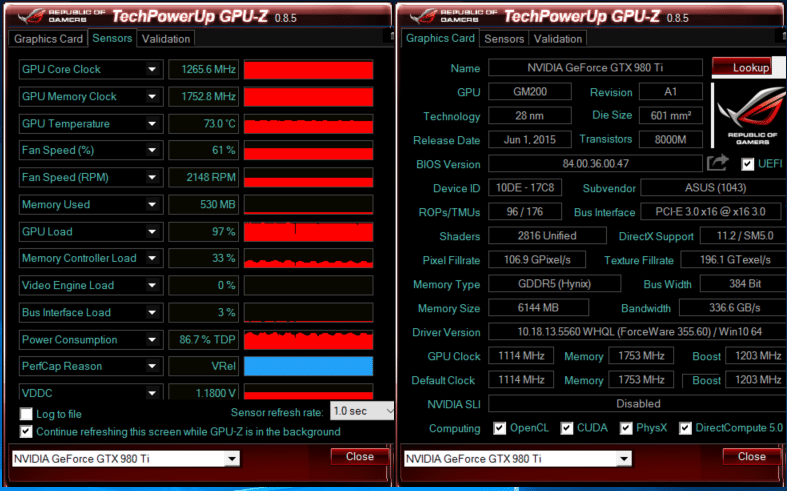Select the Sensors tab in left window
787x491 pixels.
click(x=112, y=38)
